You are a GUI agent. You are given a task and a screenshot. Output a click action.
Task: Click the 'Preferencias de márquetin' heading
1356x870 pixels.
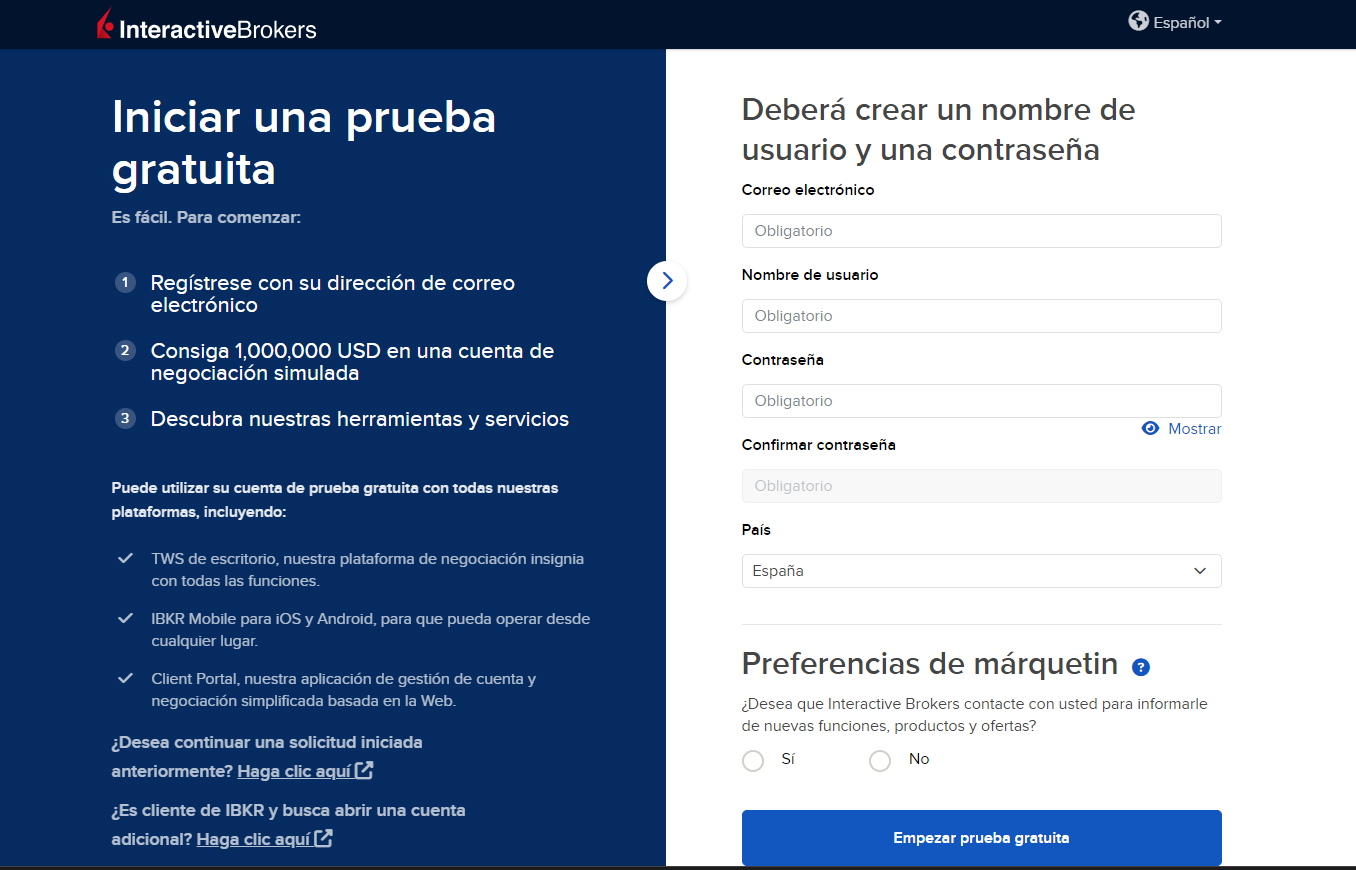click(x=930, y=663)
